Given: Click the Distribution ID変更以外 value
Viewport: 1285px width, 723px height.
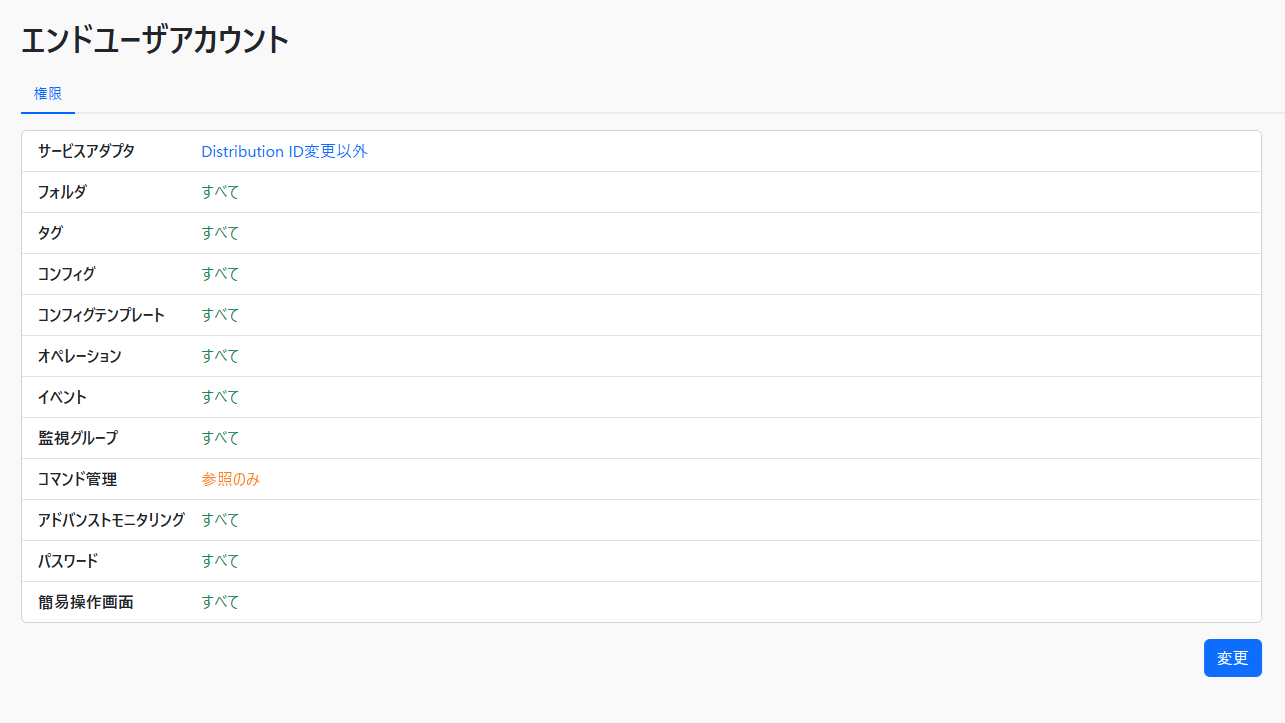Looking at the screenshot, I should pyautogui.click(x=284, y=152).
